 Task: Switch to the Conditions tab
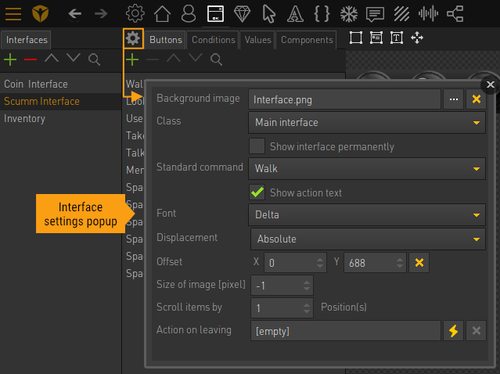(213, 40)
